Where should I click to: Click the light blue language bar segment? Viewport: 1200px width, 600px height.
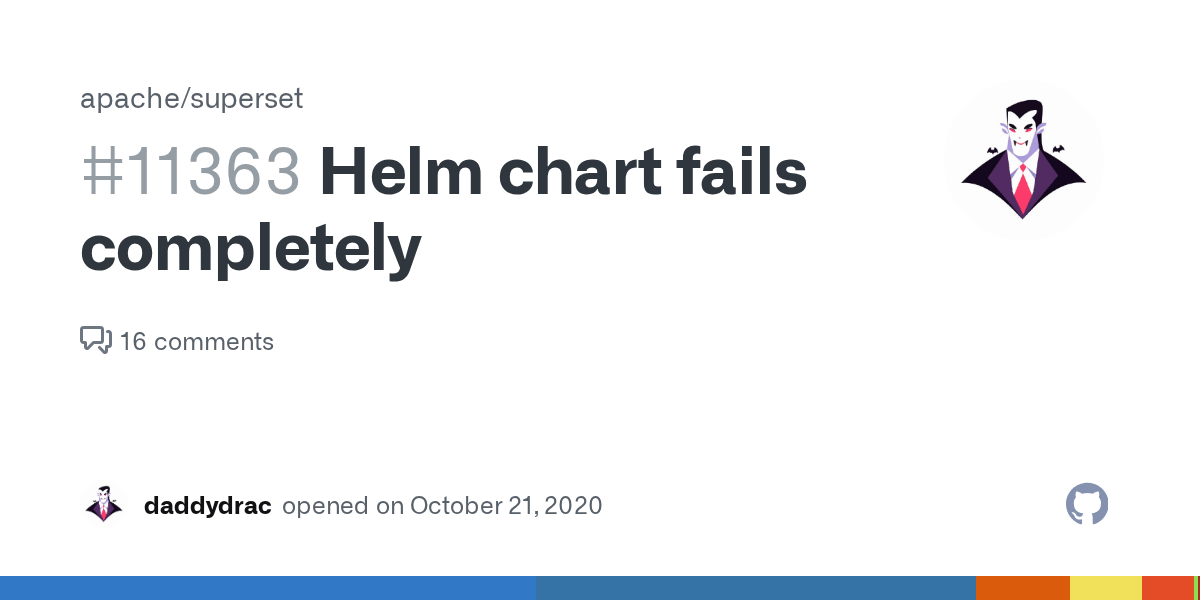267,588
